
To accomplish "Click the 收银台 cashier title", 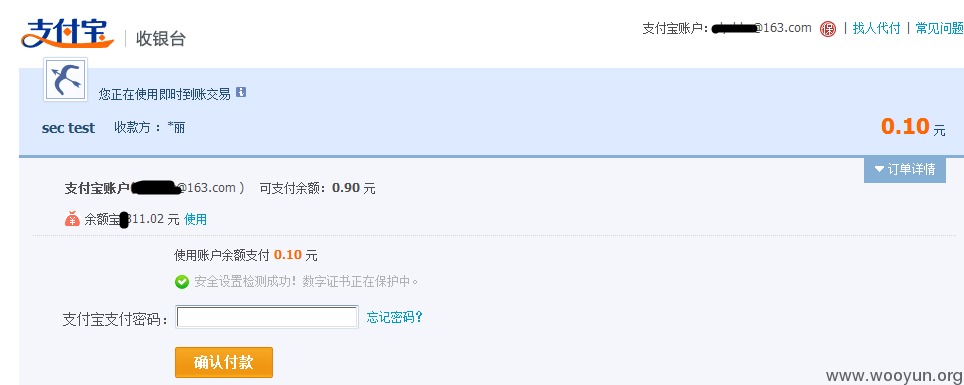I will click(161, 39).
